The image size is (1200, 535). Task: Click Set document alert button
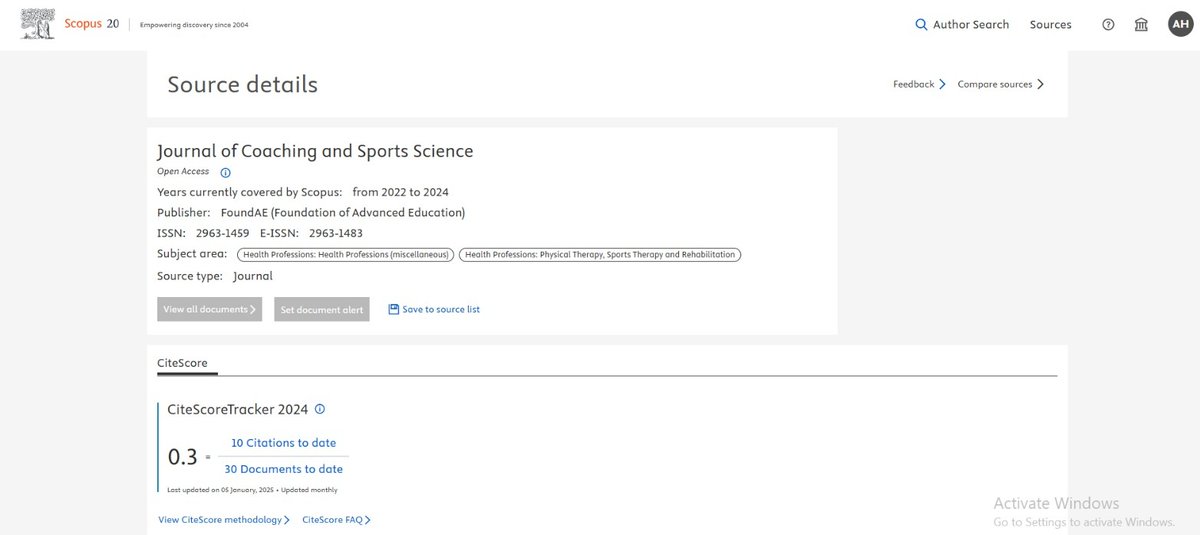coord(322,309)
